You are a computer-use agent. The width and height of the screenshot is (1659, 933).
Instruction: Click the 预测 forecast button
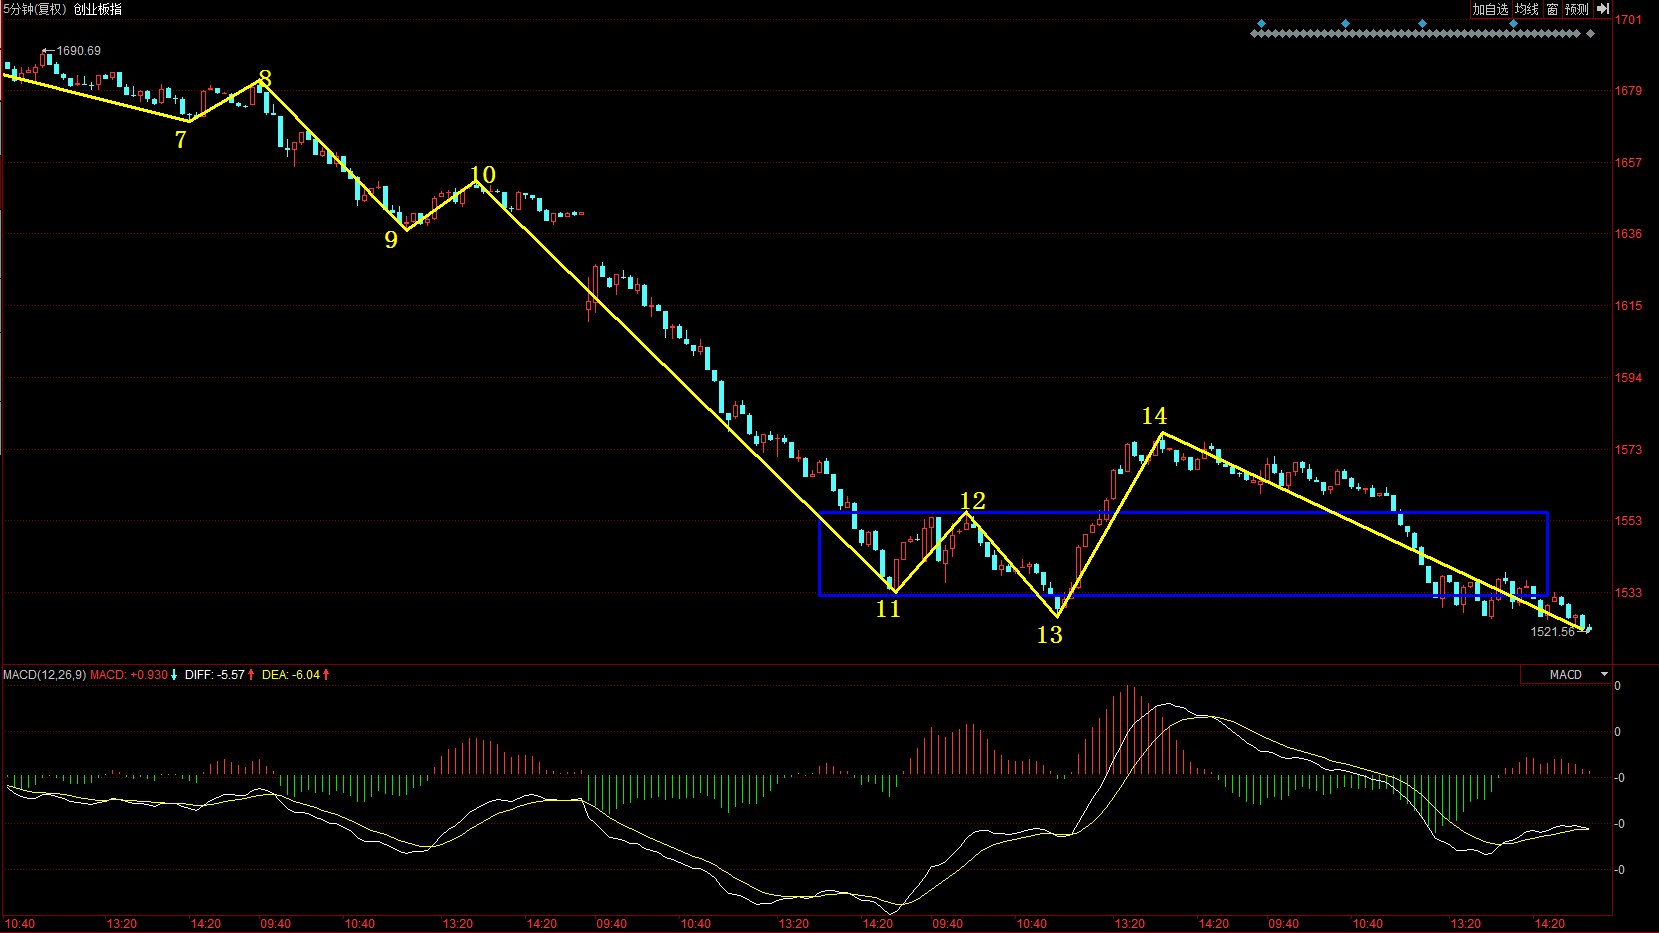click(1577, 9)
